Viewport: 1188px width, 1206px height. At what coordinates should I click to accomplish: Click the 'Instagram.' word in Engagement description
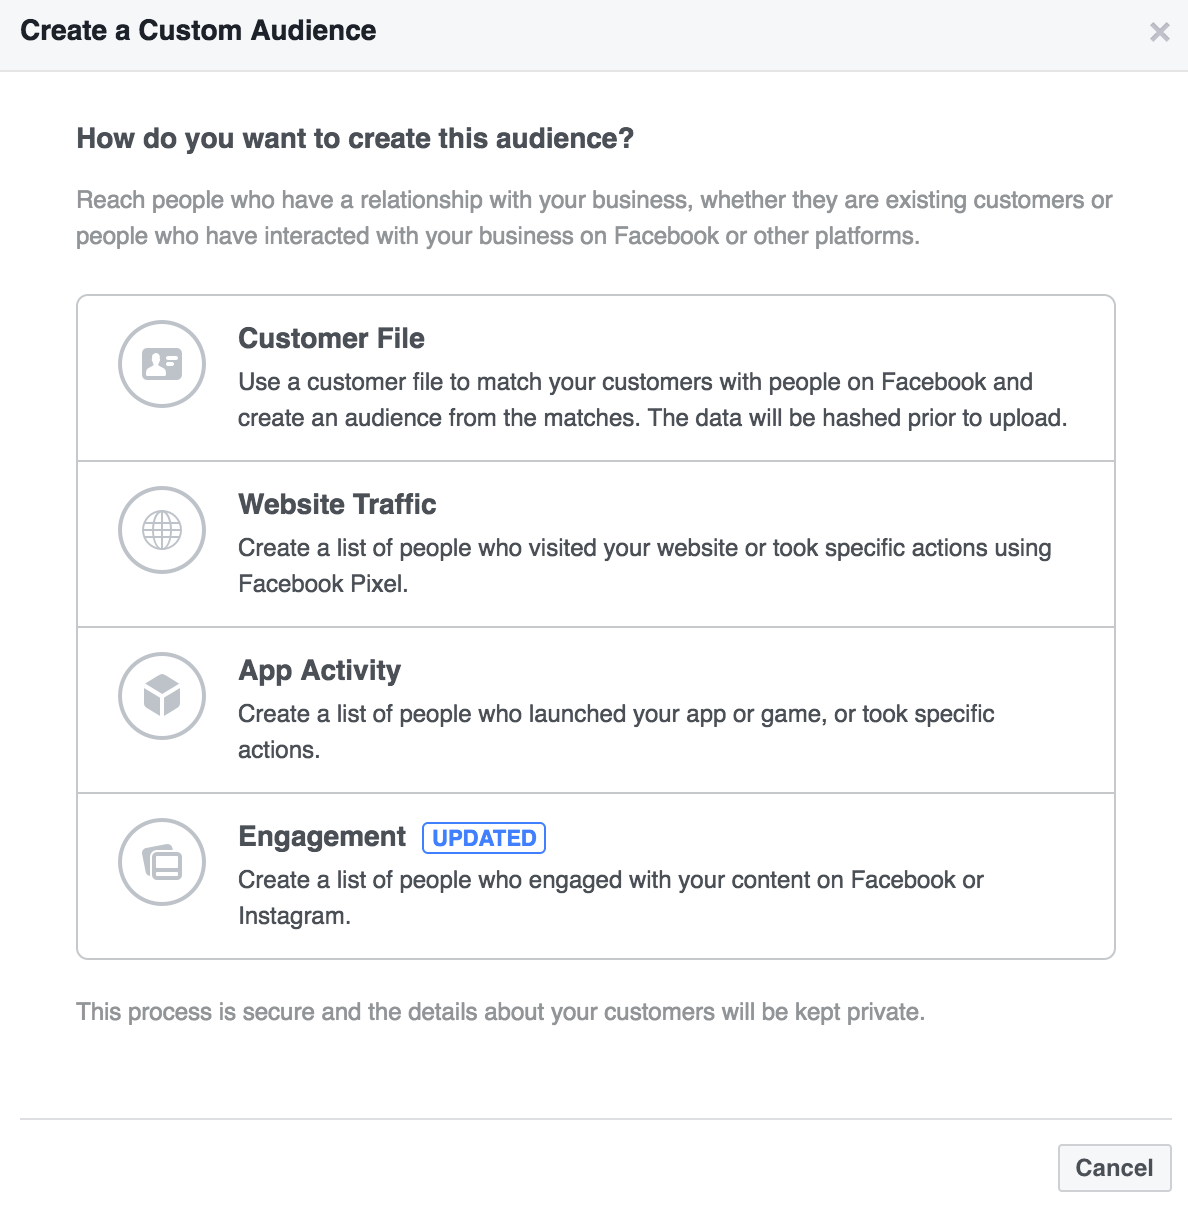pos(294,916)
